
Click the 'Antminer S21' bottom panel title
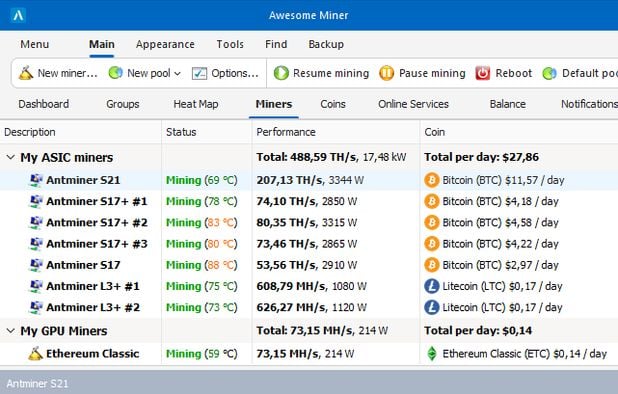click(x=37, y=383)
